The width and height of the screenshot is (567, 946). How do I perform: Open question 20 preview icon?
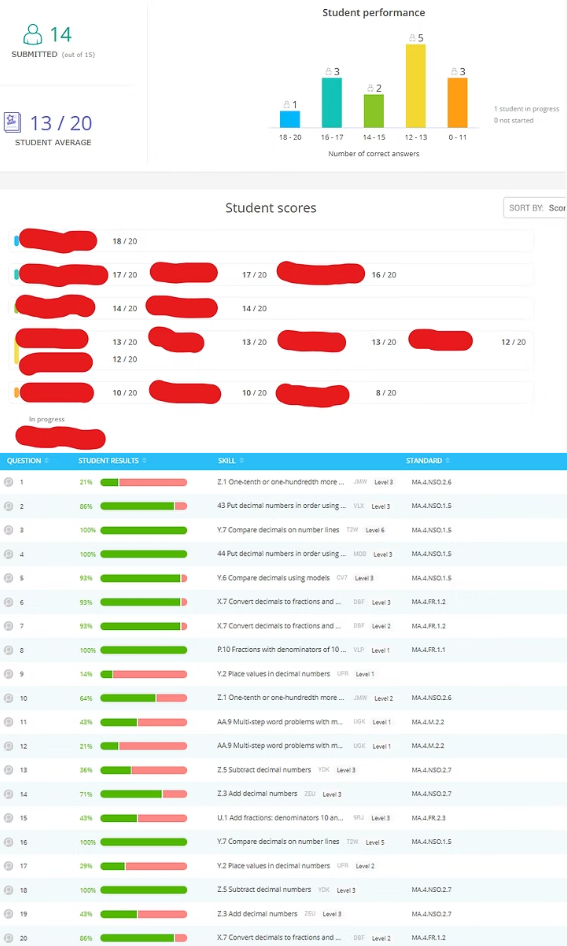(x=8, y=938)
